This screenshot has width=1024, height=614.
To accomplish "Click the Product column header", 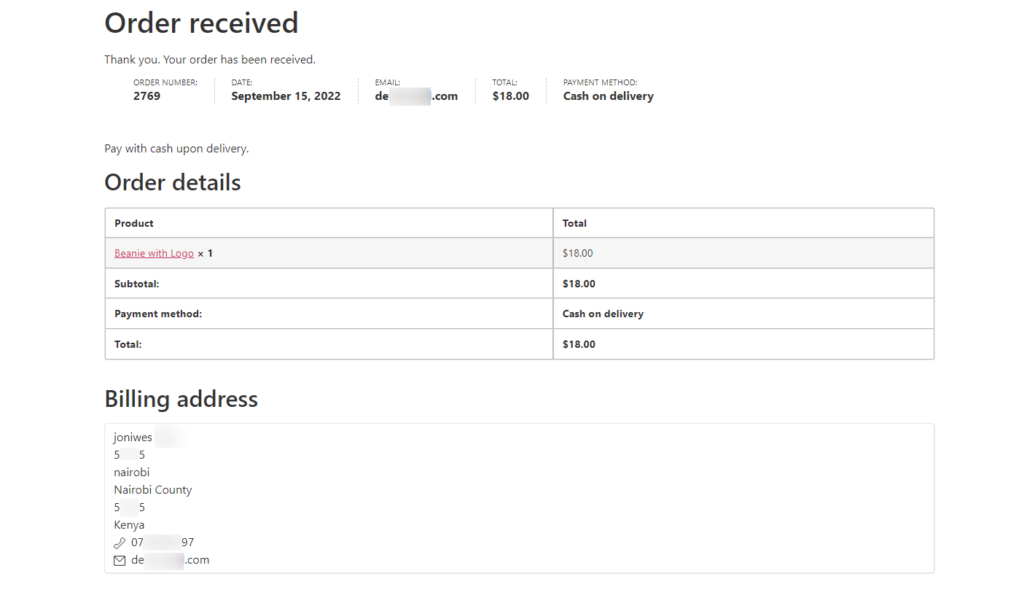I will [134, 223].
